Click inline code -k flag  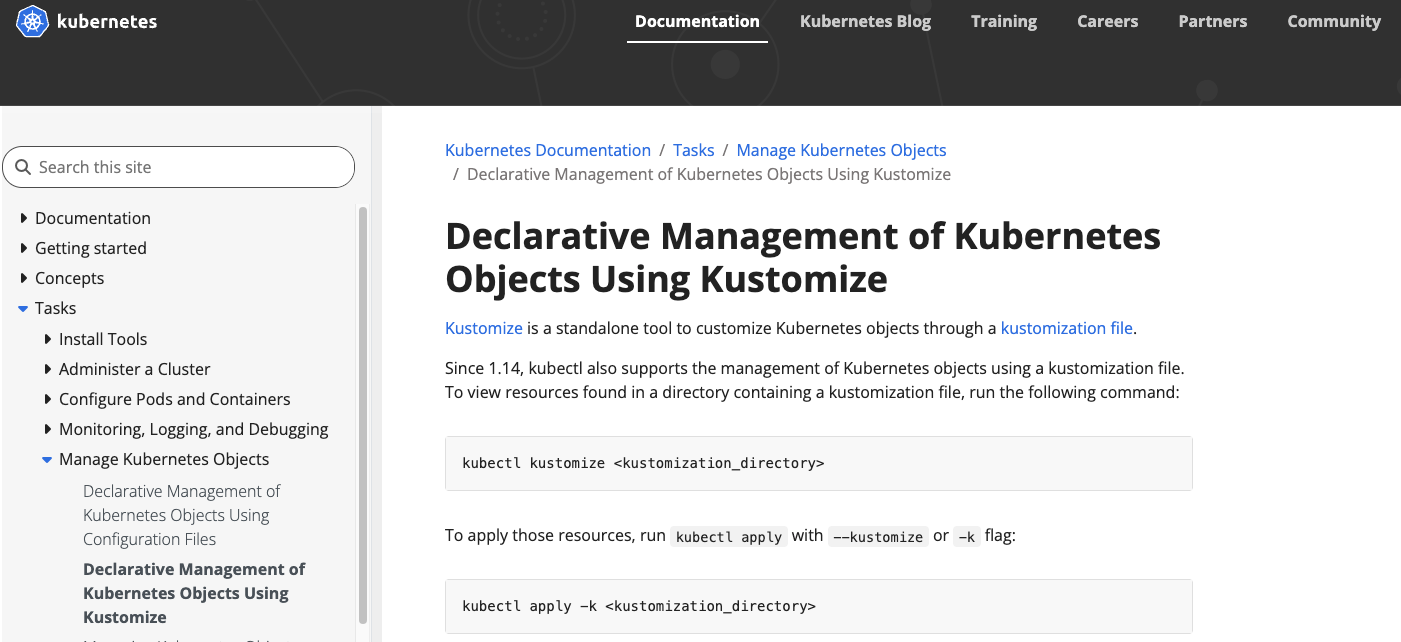pyautogui.click(x=967, y=536)
